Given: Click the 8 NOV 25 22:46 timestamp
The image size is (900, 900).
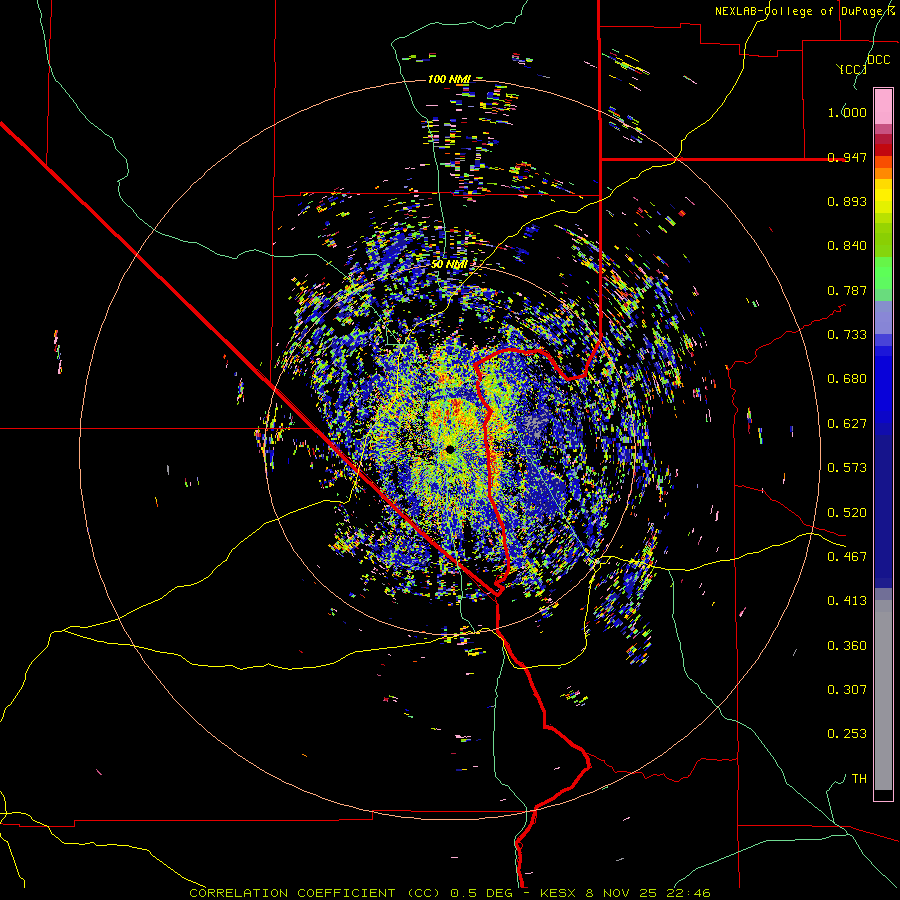Looking at the screenshot, I should click(x=648, y=893).
